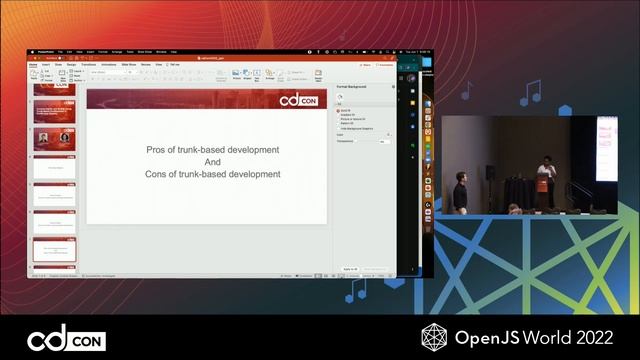Click the Comments button in the status bar

tap(304, 276)
